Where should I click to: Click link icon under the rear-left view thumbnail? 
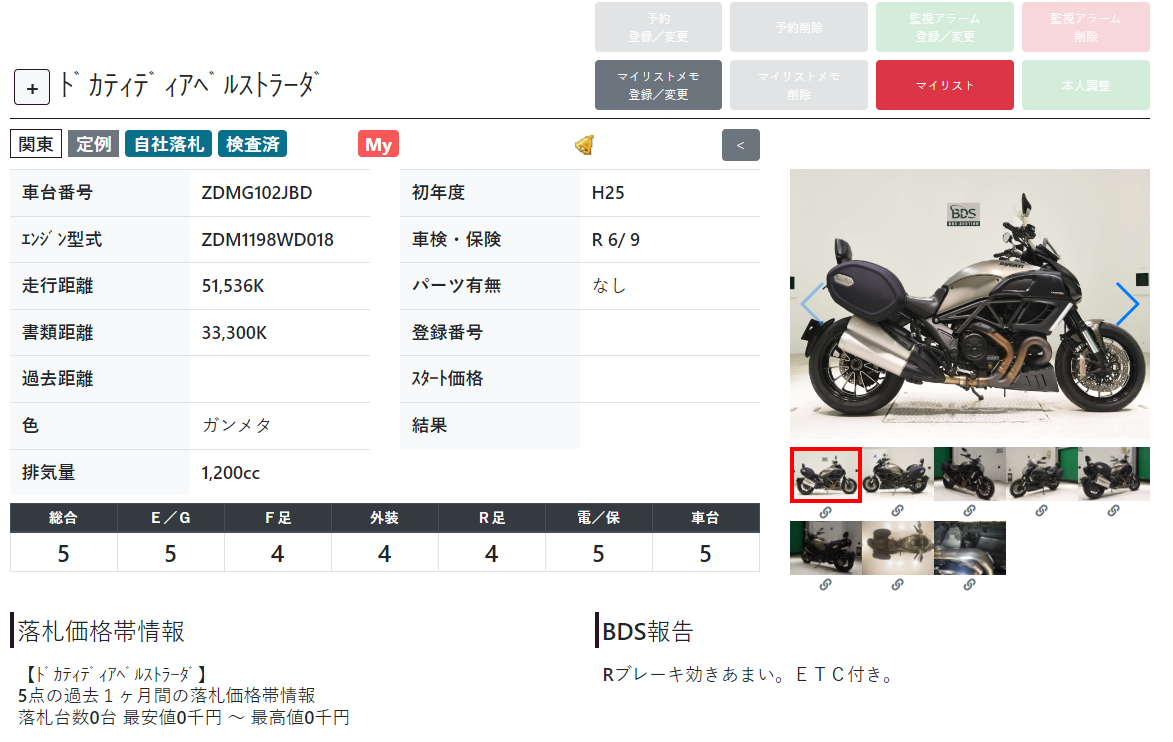point(825,585)
